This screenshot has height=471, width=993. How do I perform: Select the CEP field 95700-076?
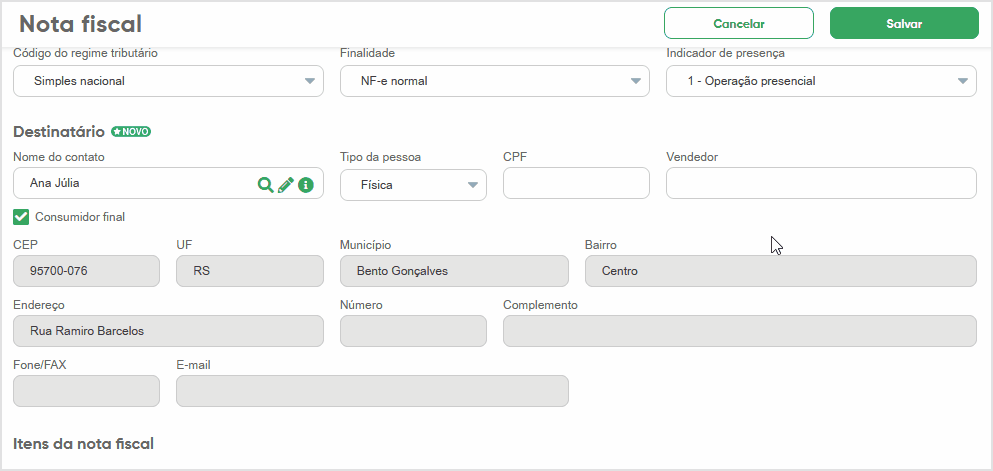[86, 271]
